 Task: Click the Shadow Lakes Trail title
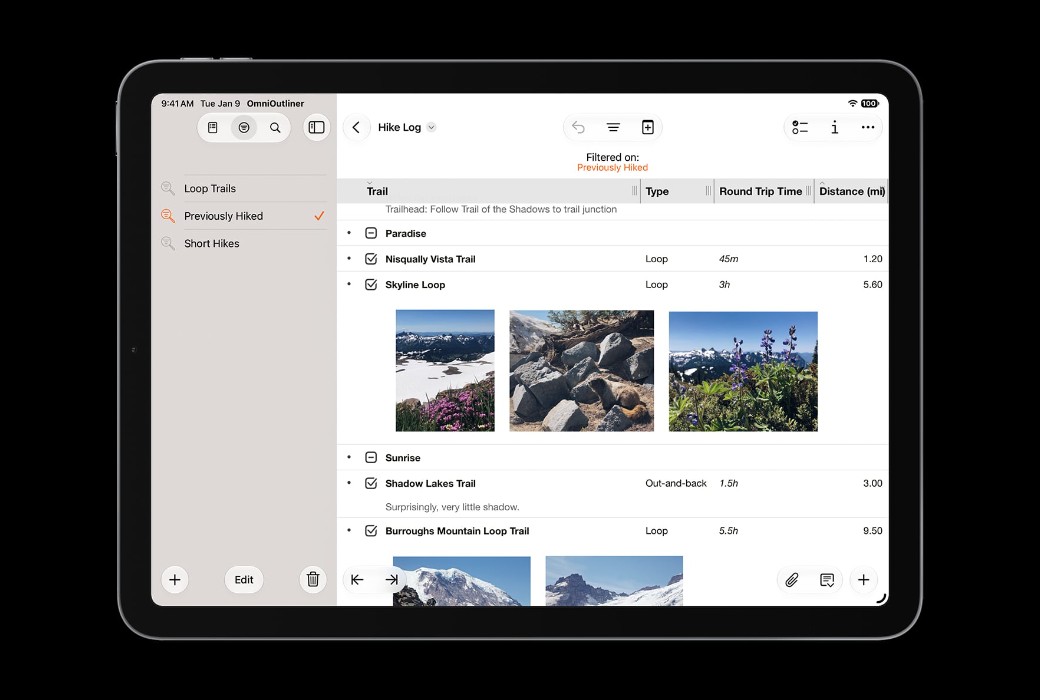tap(430, 484)
